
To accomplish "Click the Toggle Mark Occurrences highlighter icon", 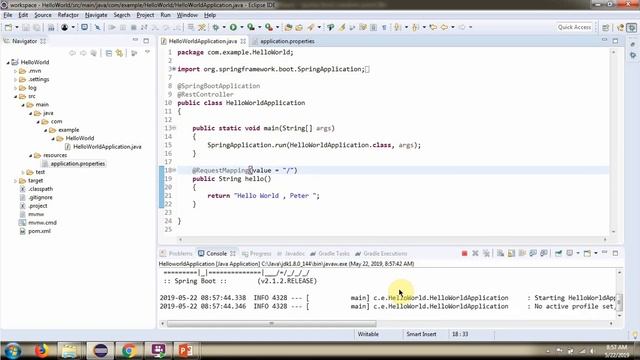I will pyautogui.click(x=342, y=27).
